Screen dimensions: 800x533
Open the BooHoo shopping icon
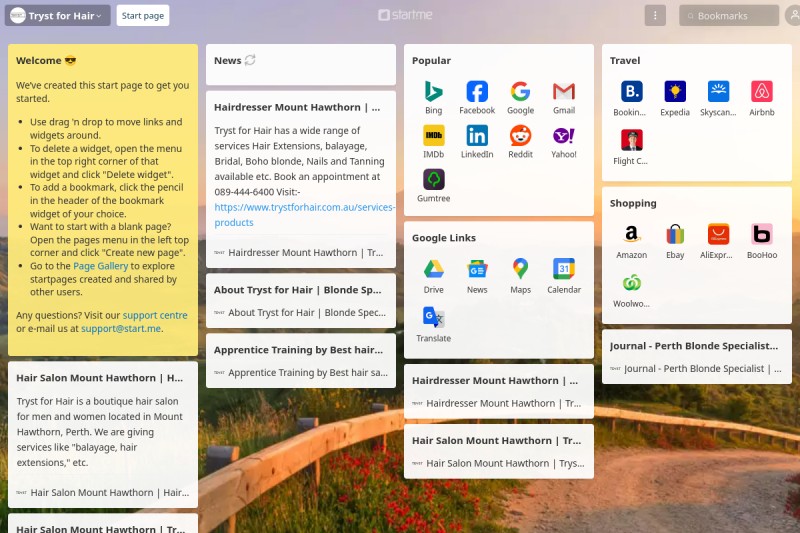point(762,235)
